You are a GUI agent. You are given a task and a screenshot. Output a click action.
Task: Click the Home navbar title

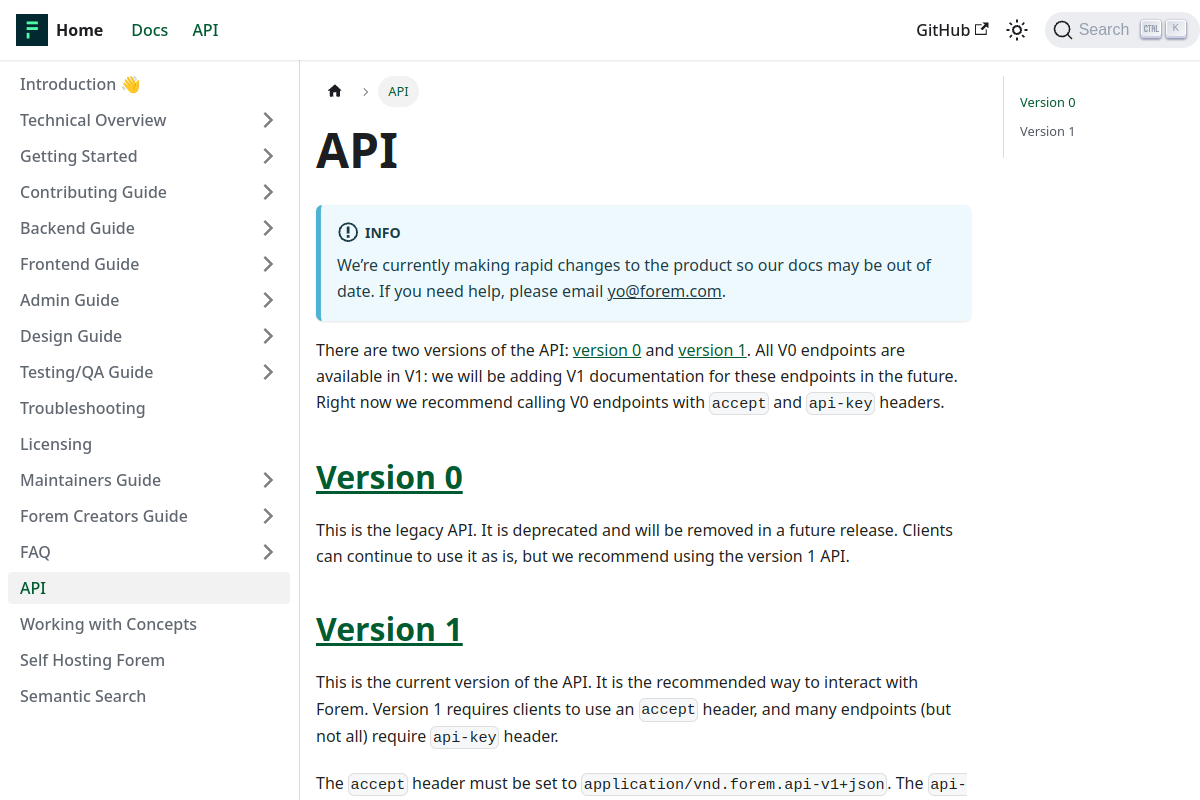point(79,30)
